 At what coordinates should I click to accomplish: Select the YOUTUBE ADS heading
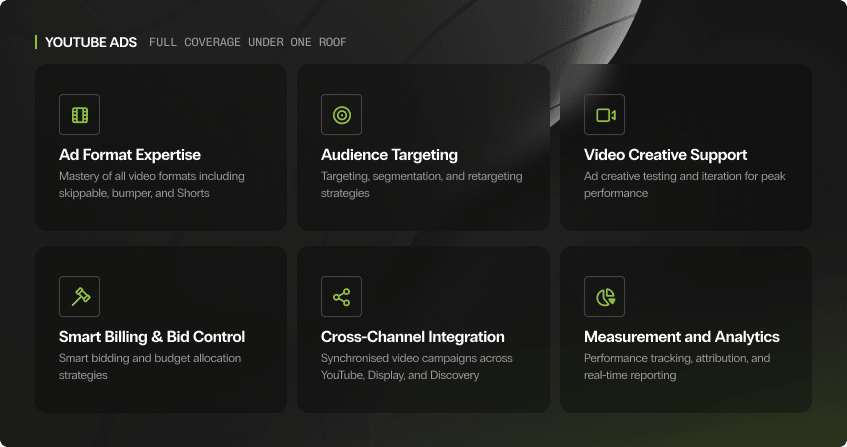coord(91,42)
